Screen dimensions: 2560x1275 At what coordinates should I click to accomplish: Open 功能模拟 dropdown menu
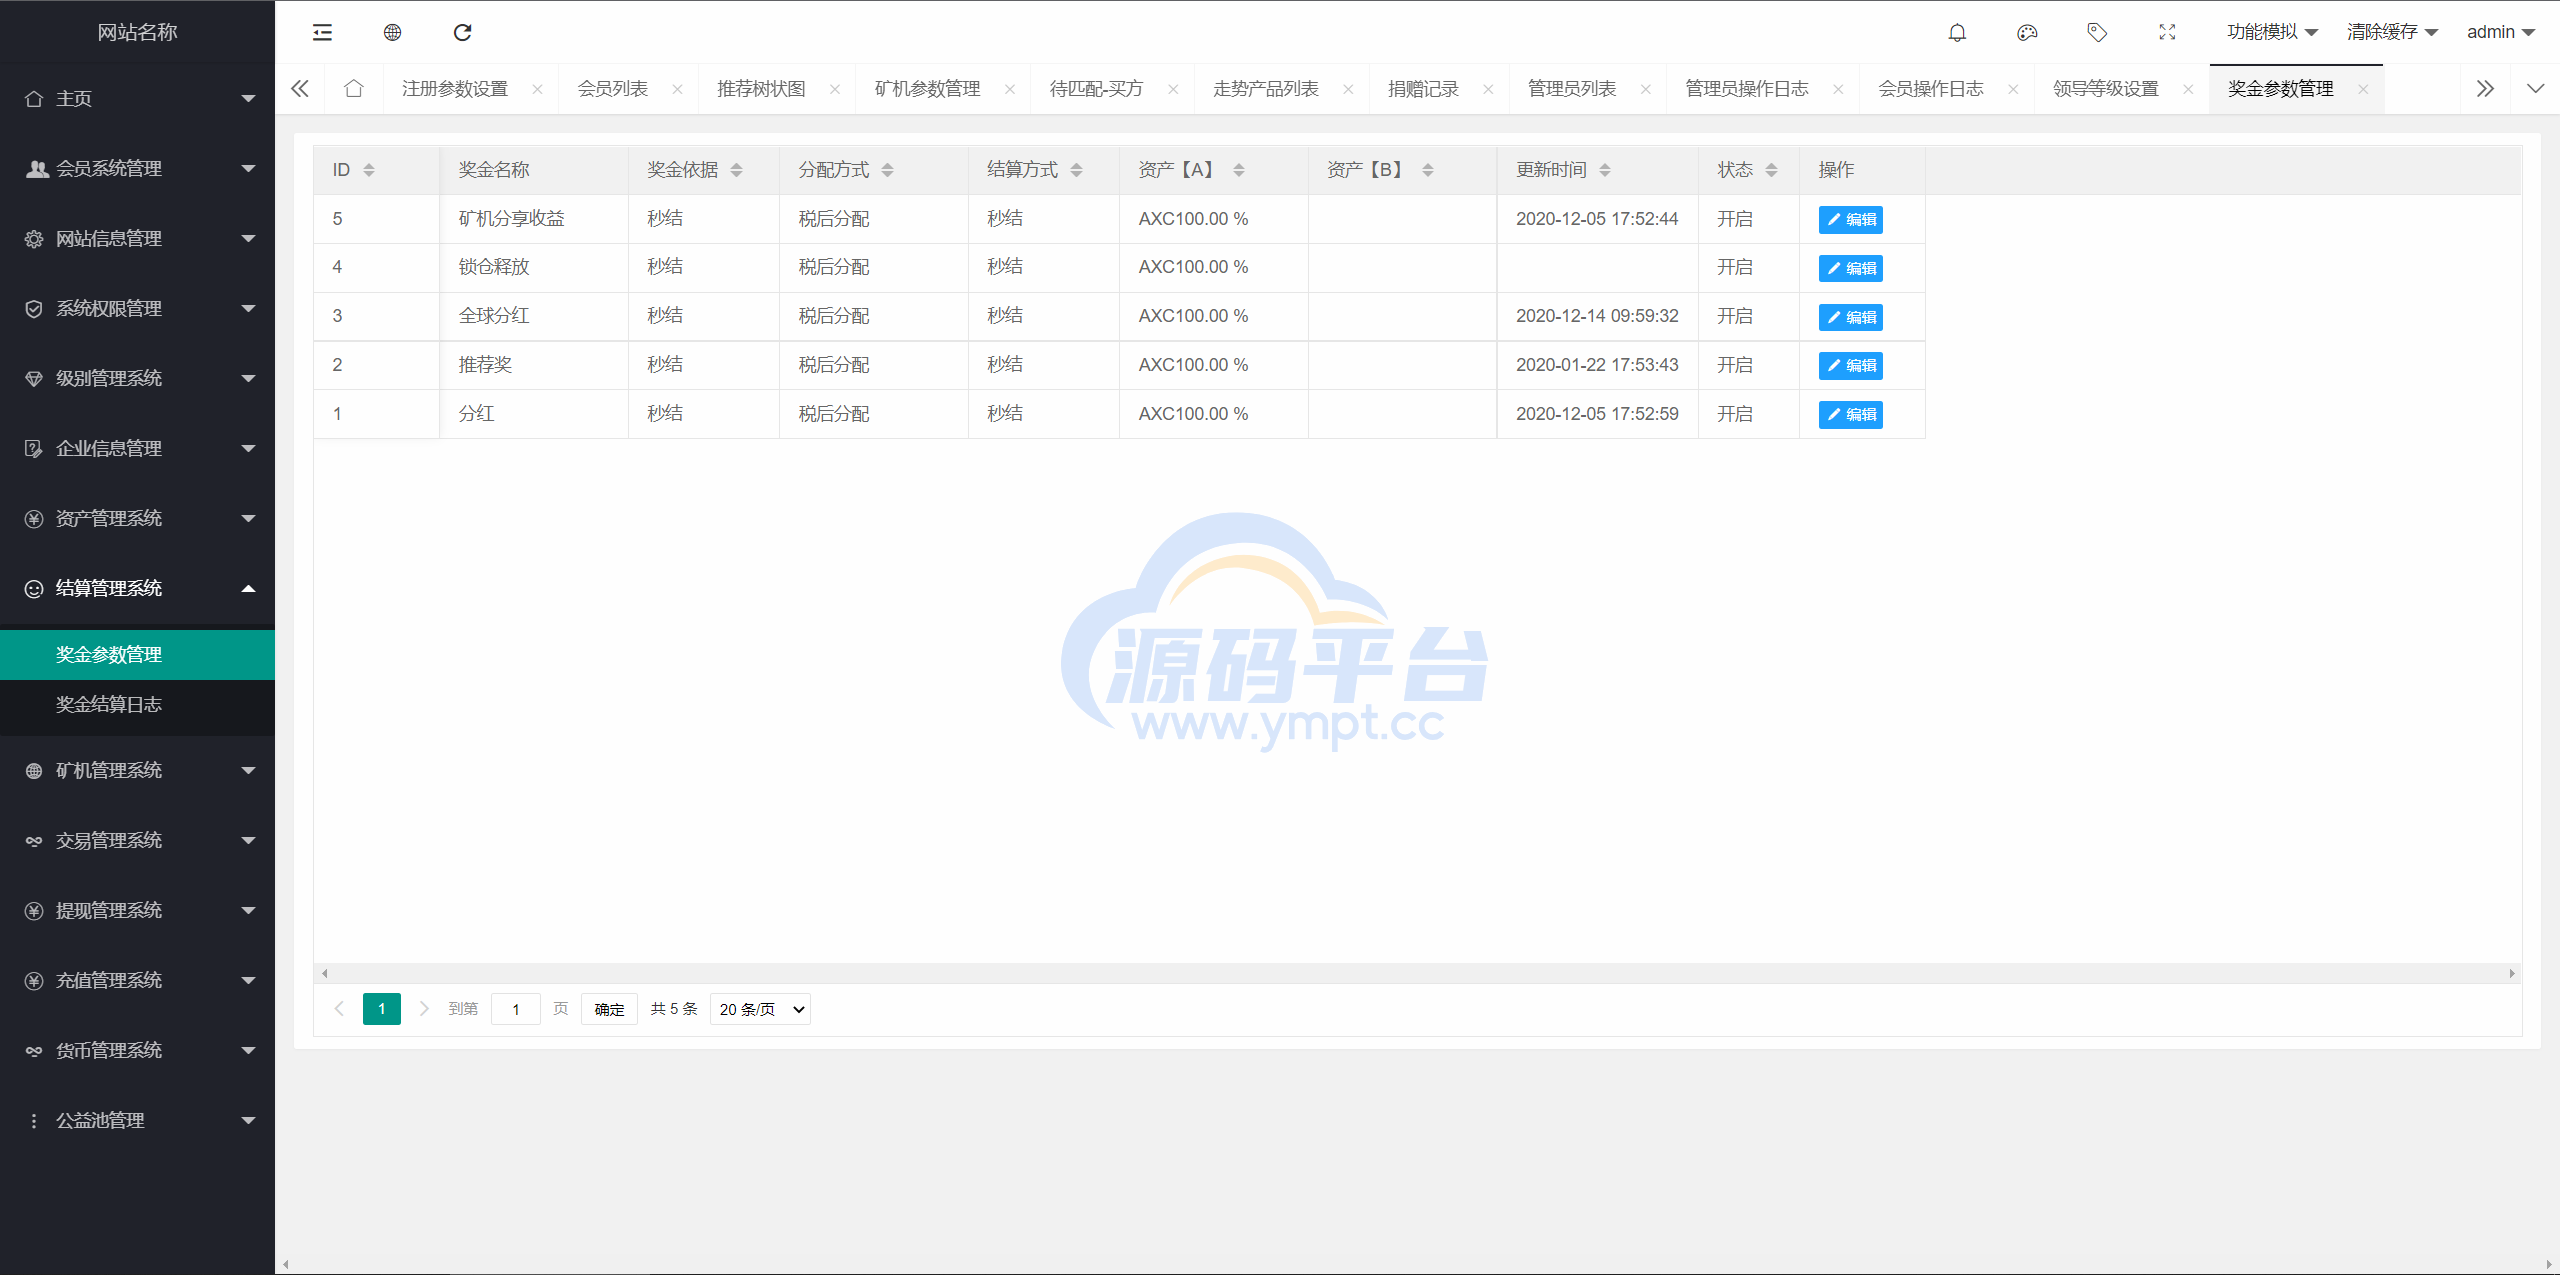point(2272,32)
